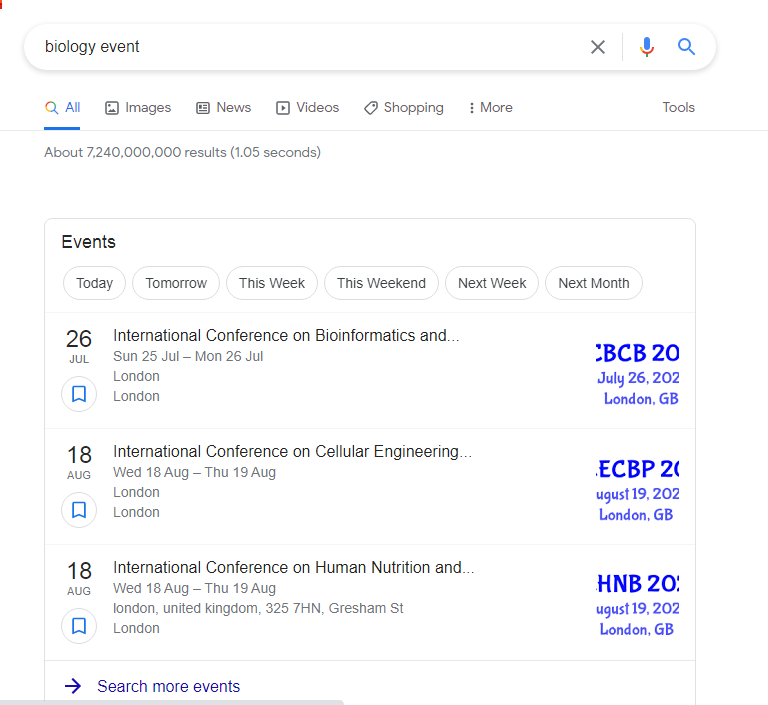Switch to the News search tab

[223, 107]
